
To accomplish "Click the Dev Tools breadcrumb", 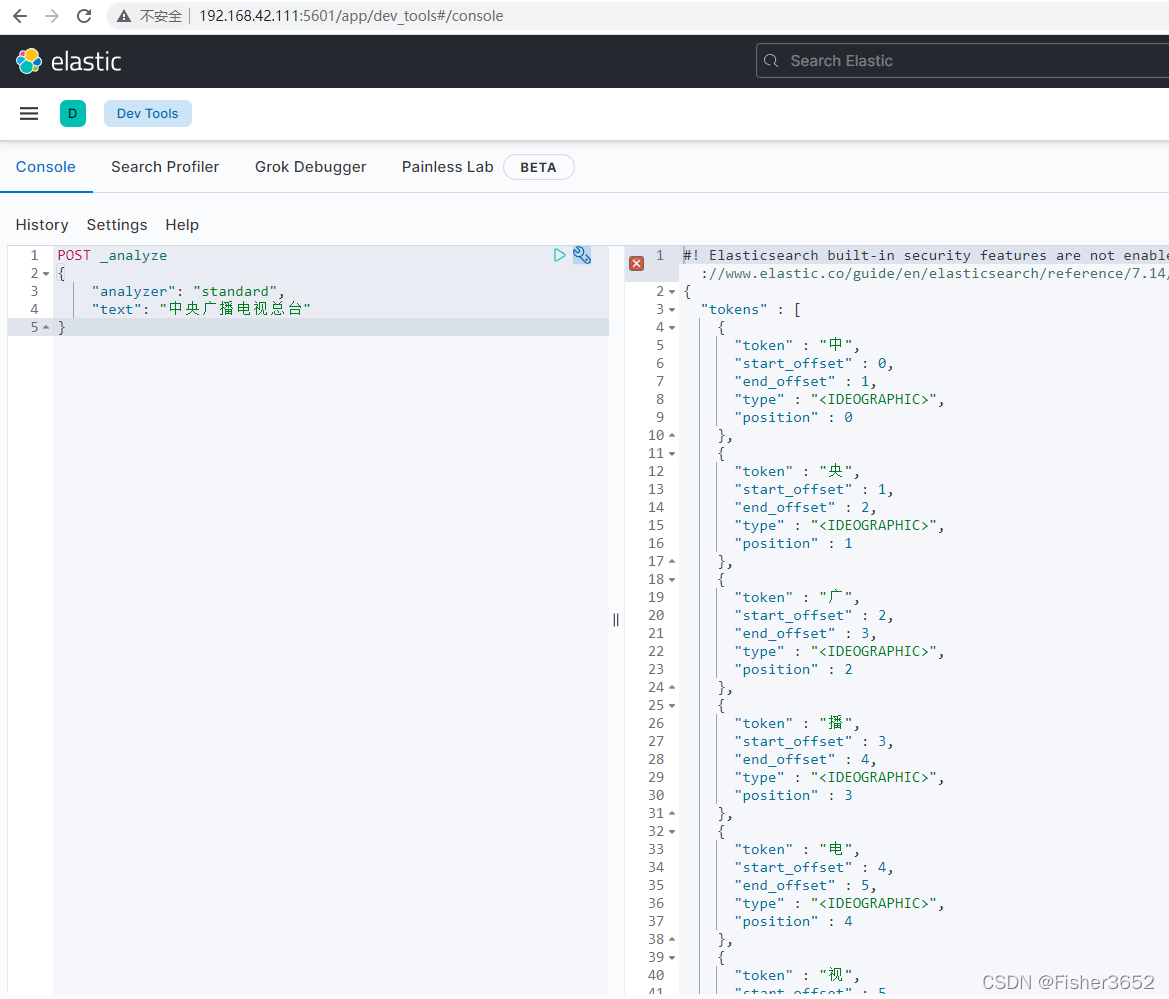I will point(148,113).
